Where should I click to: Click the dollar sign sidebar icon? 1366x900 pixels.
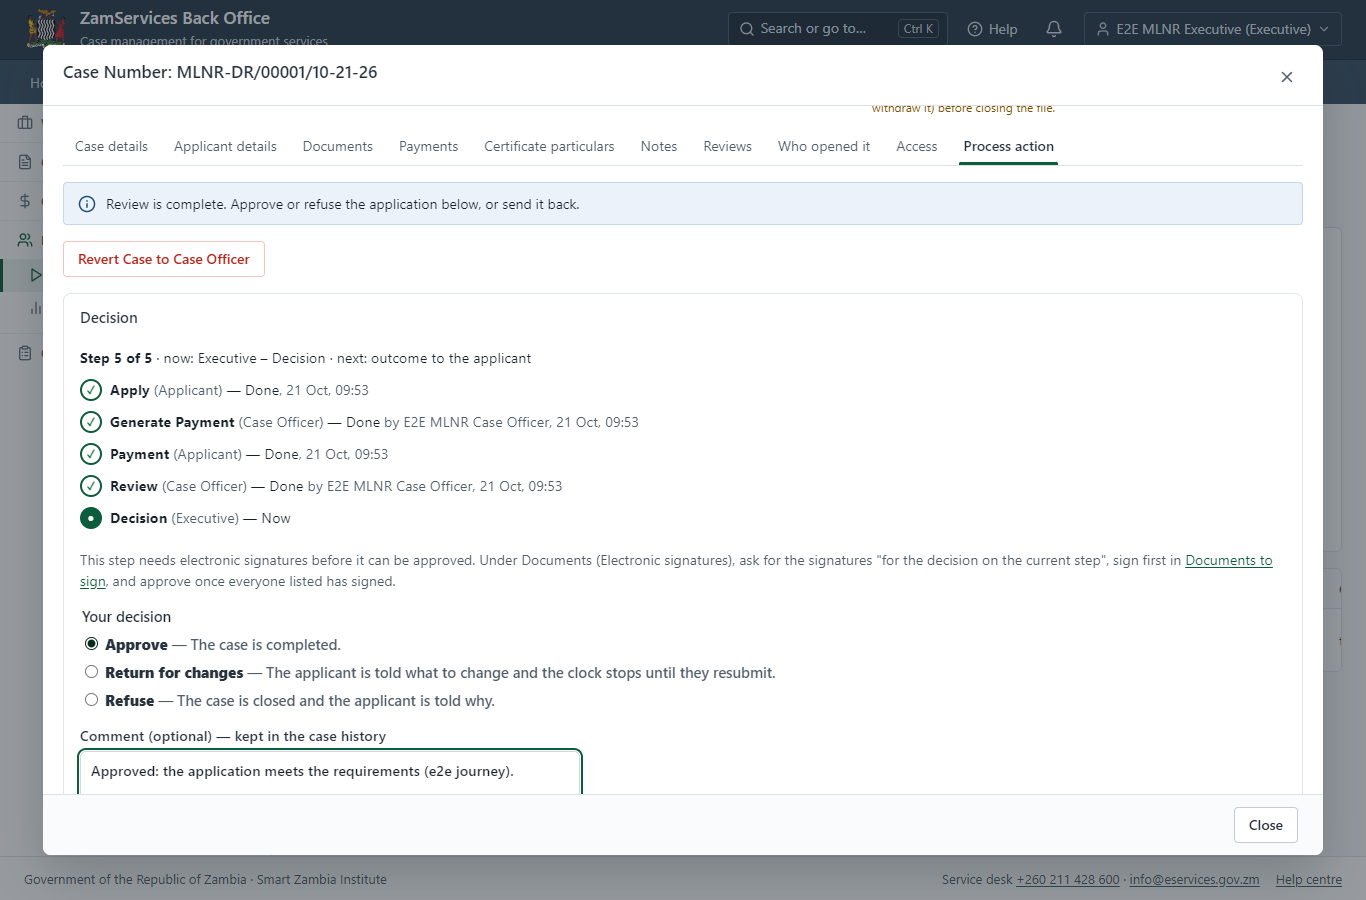(25, 201)
